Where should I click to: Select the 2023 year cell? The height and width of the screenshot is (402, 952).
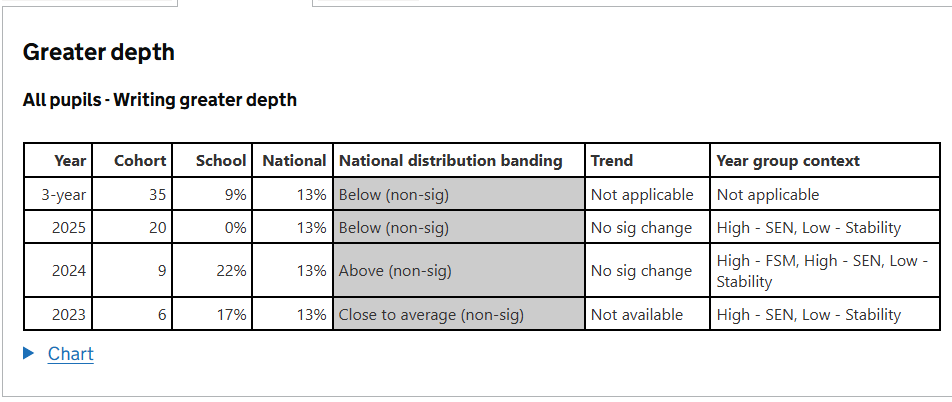click(69, 315)
